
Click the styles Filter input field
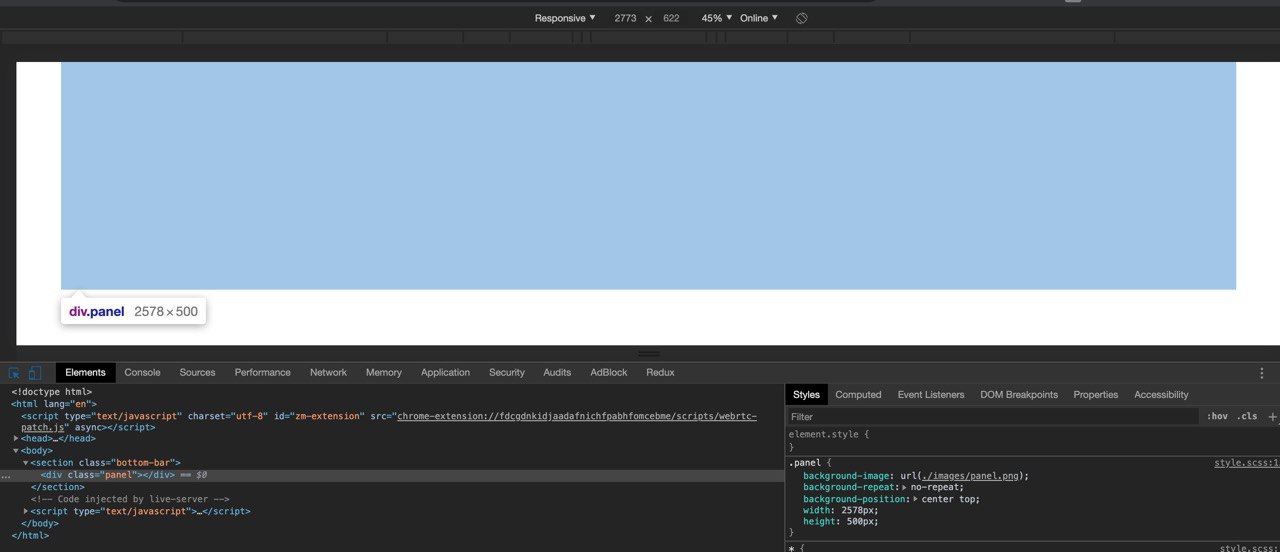pos(993,416)
